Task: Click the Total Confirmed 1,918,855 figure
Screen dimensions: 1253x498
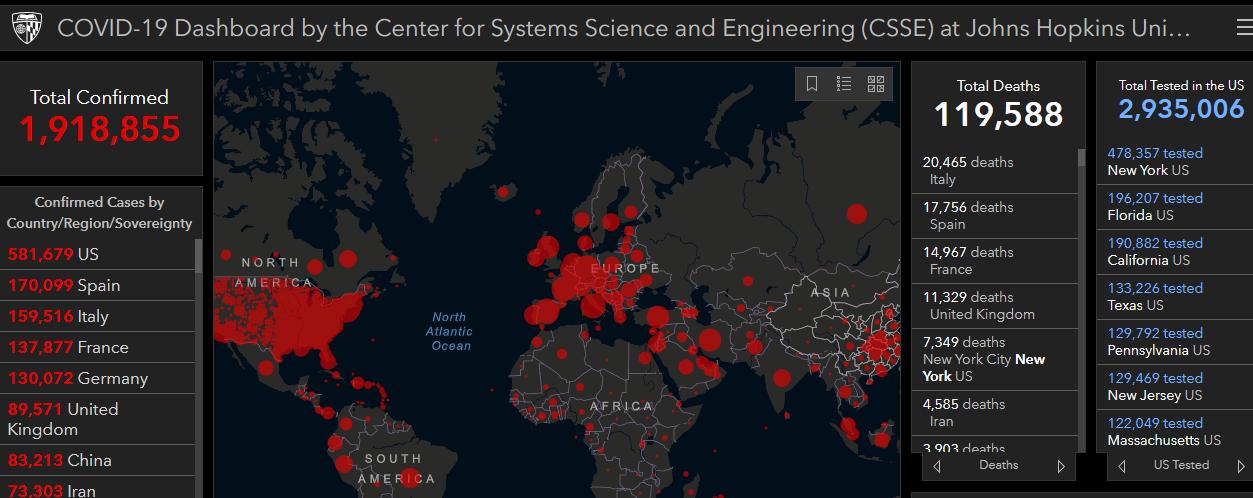Action: click(99, 129)
